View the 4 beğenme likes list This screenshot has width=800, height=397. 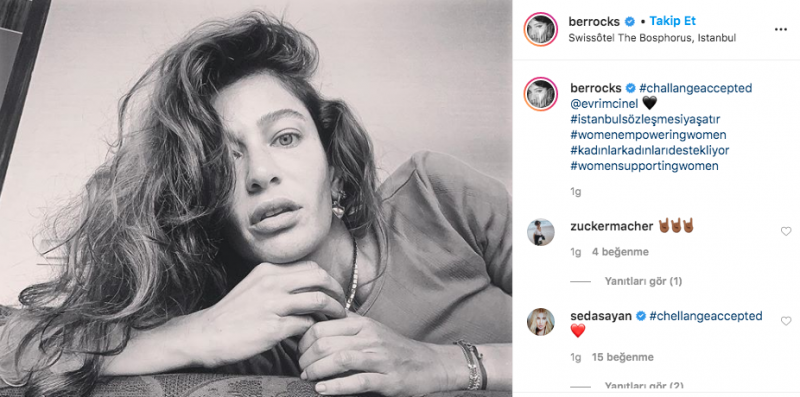620,252
